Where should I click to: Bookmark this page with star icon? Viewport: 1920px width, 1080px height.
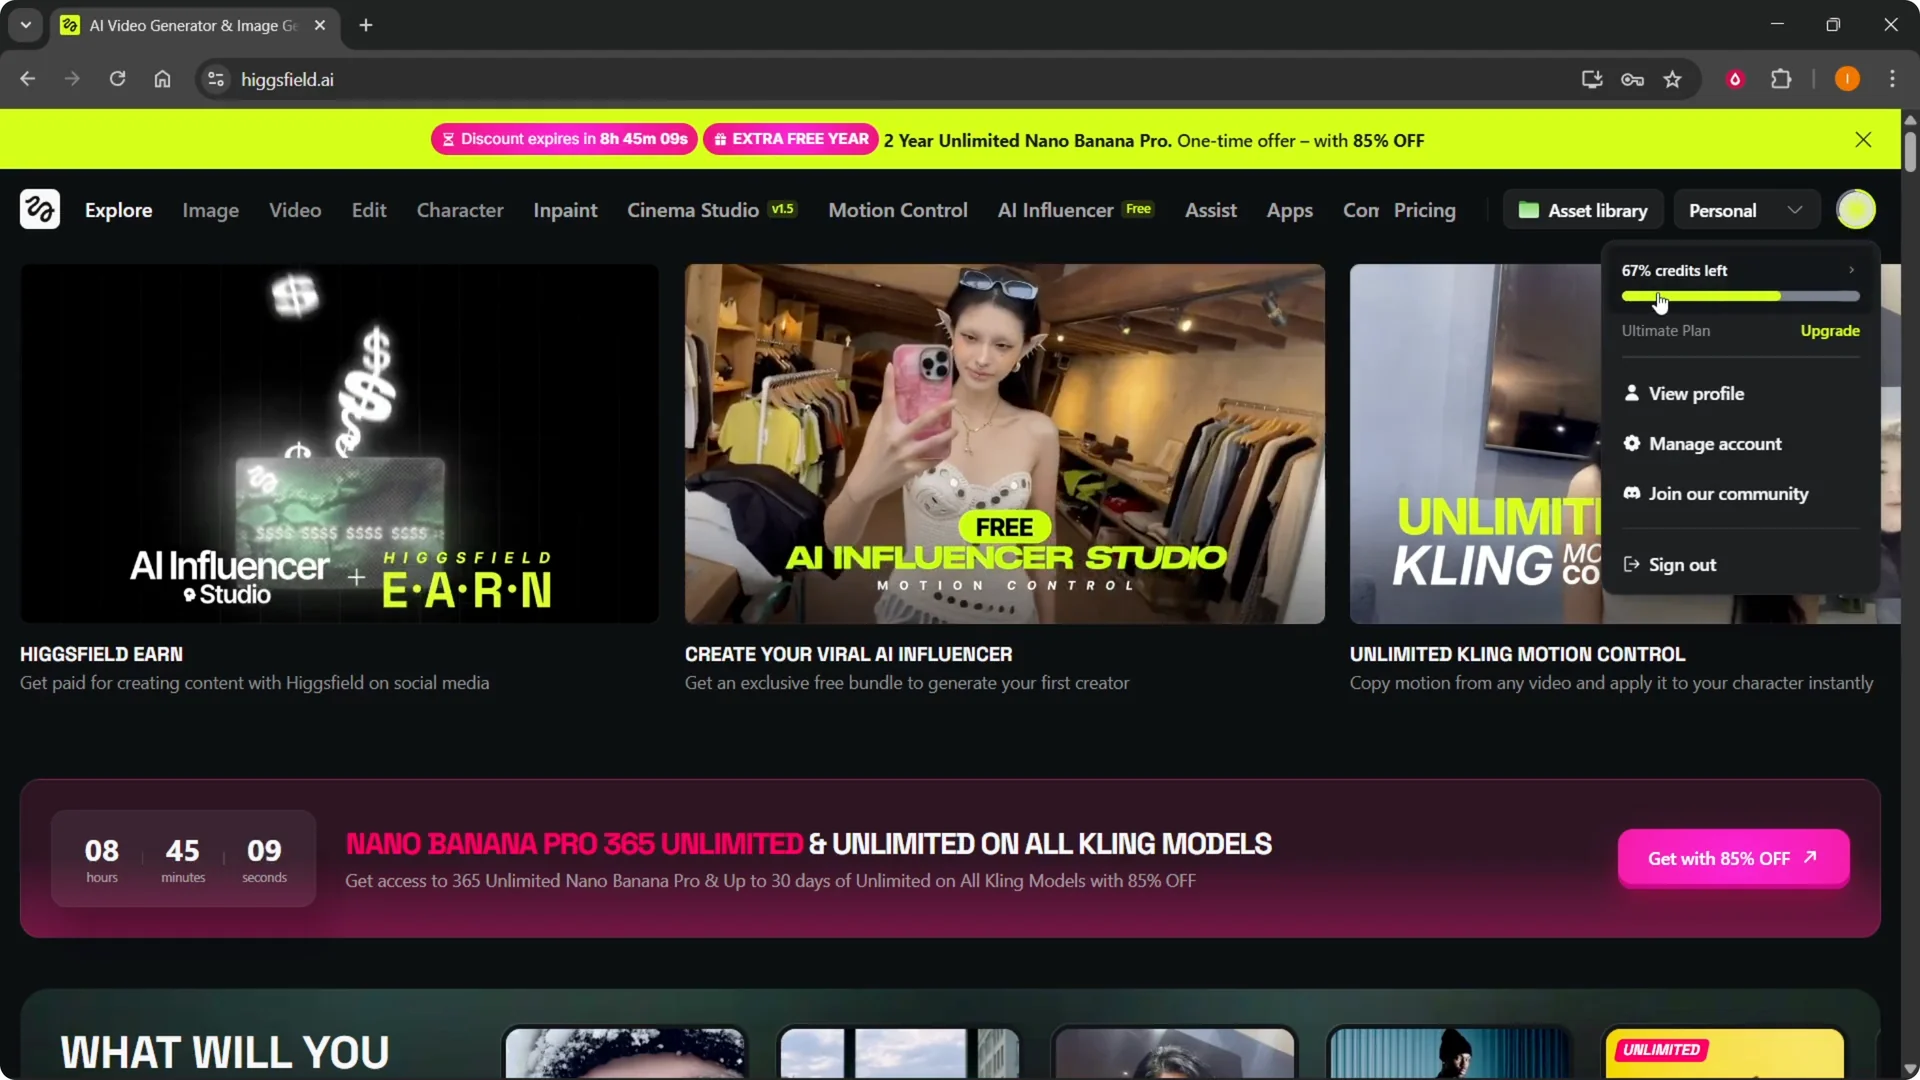click(x=1673, y=79)
